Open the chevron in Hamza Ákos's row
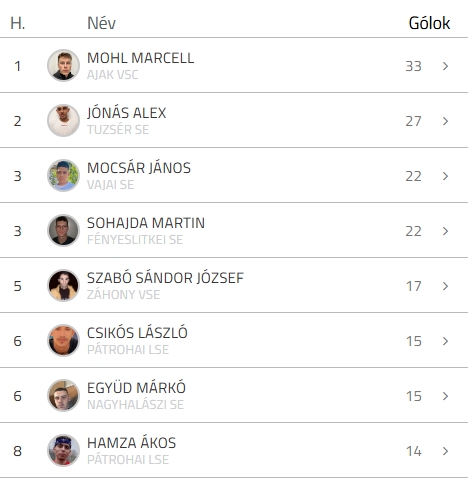468x495 pixels. click(445, 451)
